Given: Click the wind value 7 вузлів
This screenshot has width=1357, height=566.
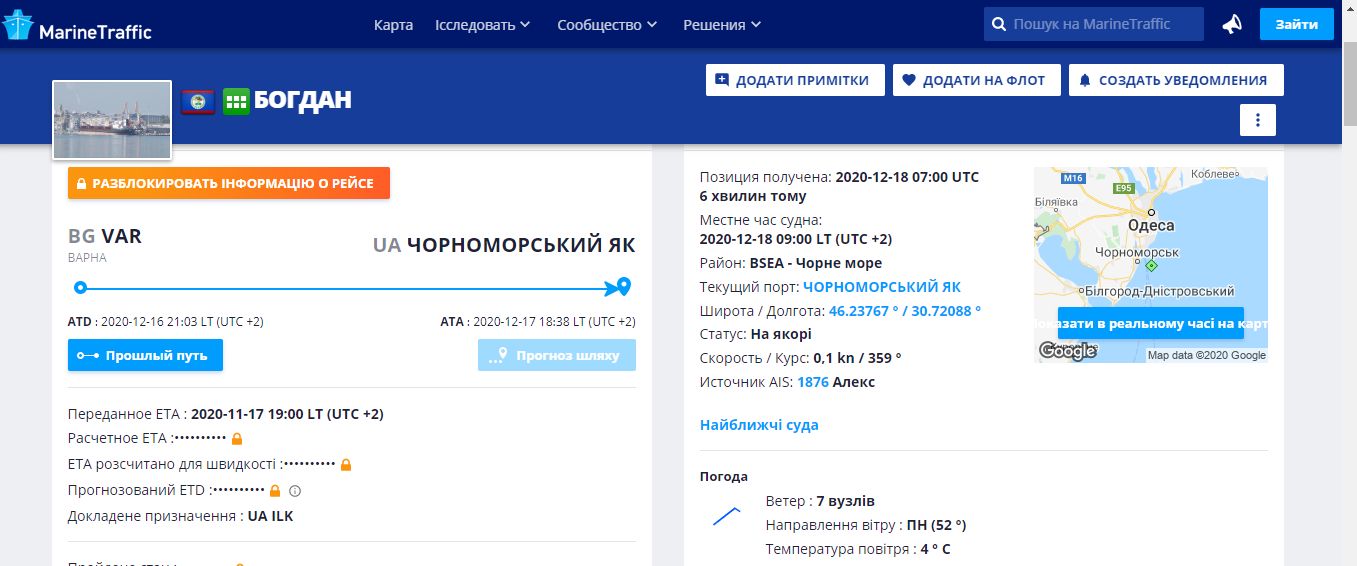Looking at the screenshot, I should tap(845, 501).
